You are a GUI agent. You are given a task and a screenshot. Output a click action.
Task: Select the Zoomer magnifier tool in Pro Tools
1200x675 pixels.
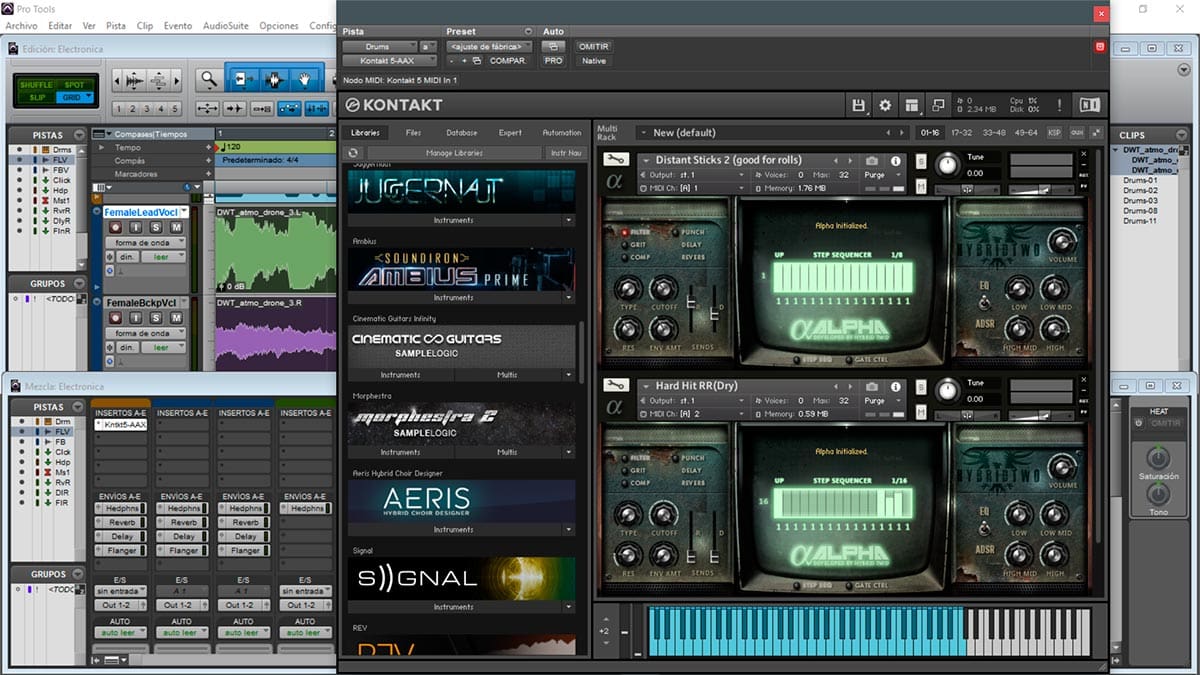(x=208, y=79)
